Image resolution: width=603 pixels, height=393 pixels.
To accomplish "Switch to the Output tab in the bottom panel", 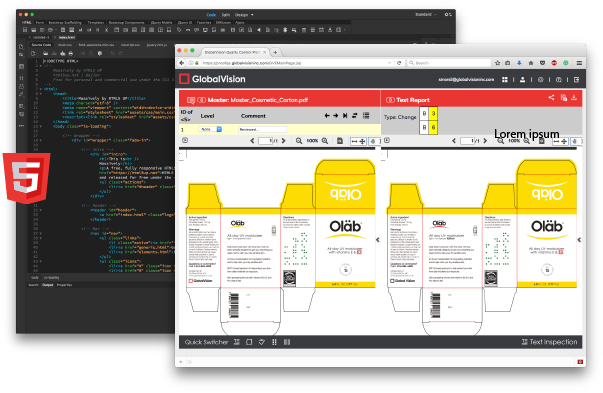I will pos(48,285).
